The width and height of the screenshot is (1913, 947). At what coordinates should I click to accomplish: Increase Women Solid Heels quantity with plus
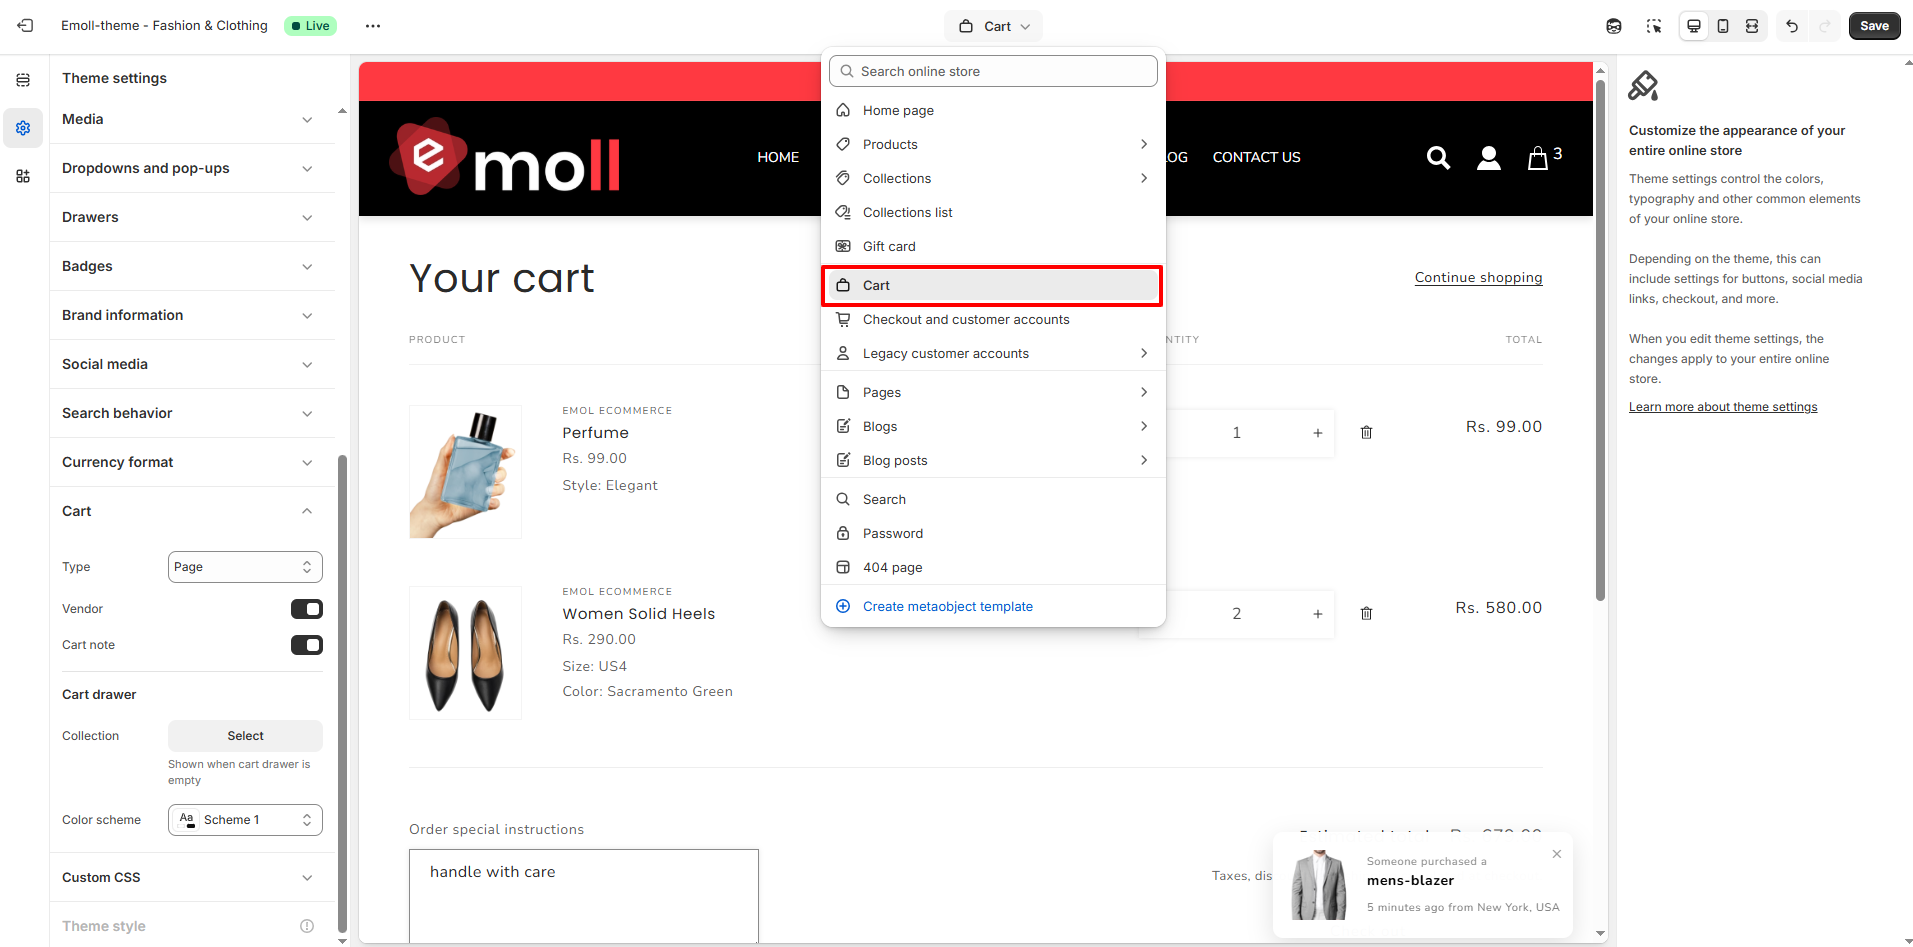click(1318, 613)
